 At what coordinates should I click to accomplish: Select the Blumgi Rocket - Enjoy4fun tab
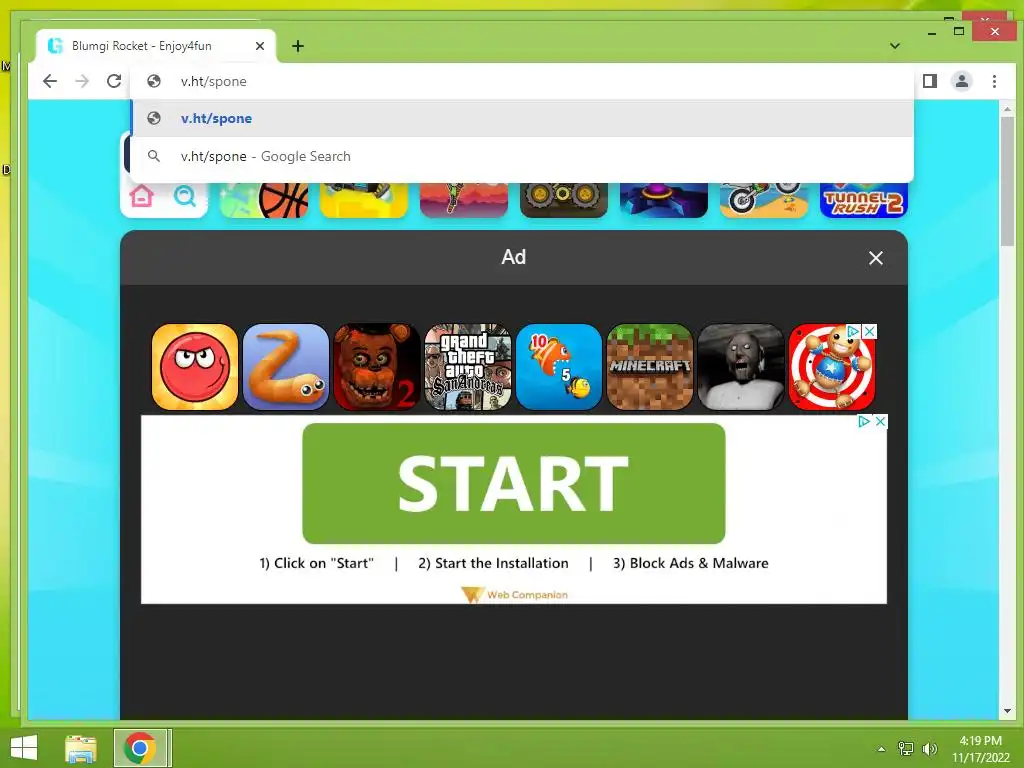click(157, 46)
